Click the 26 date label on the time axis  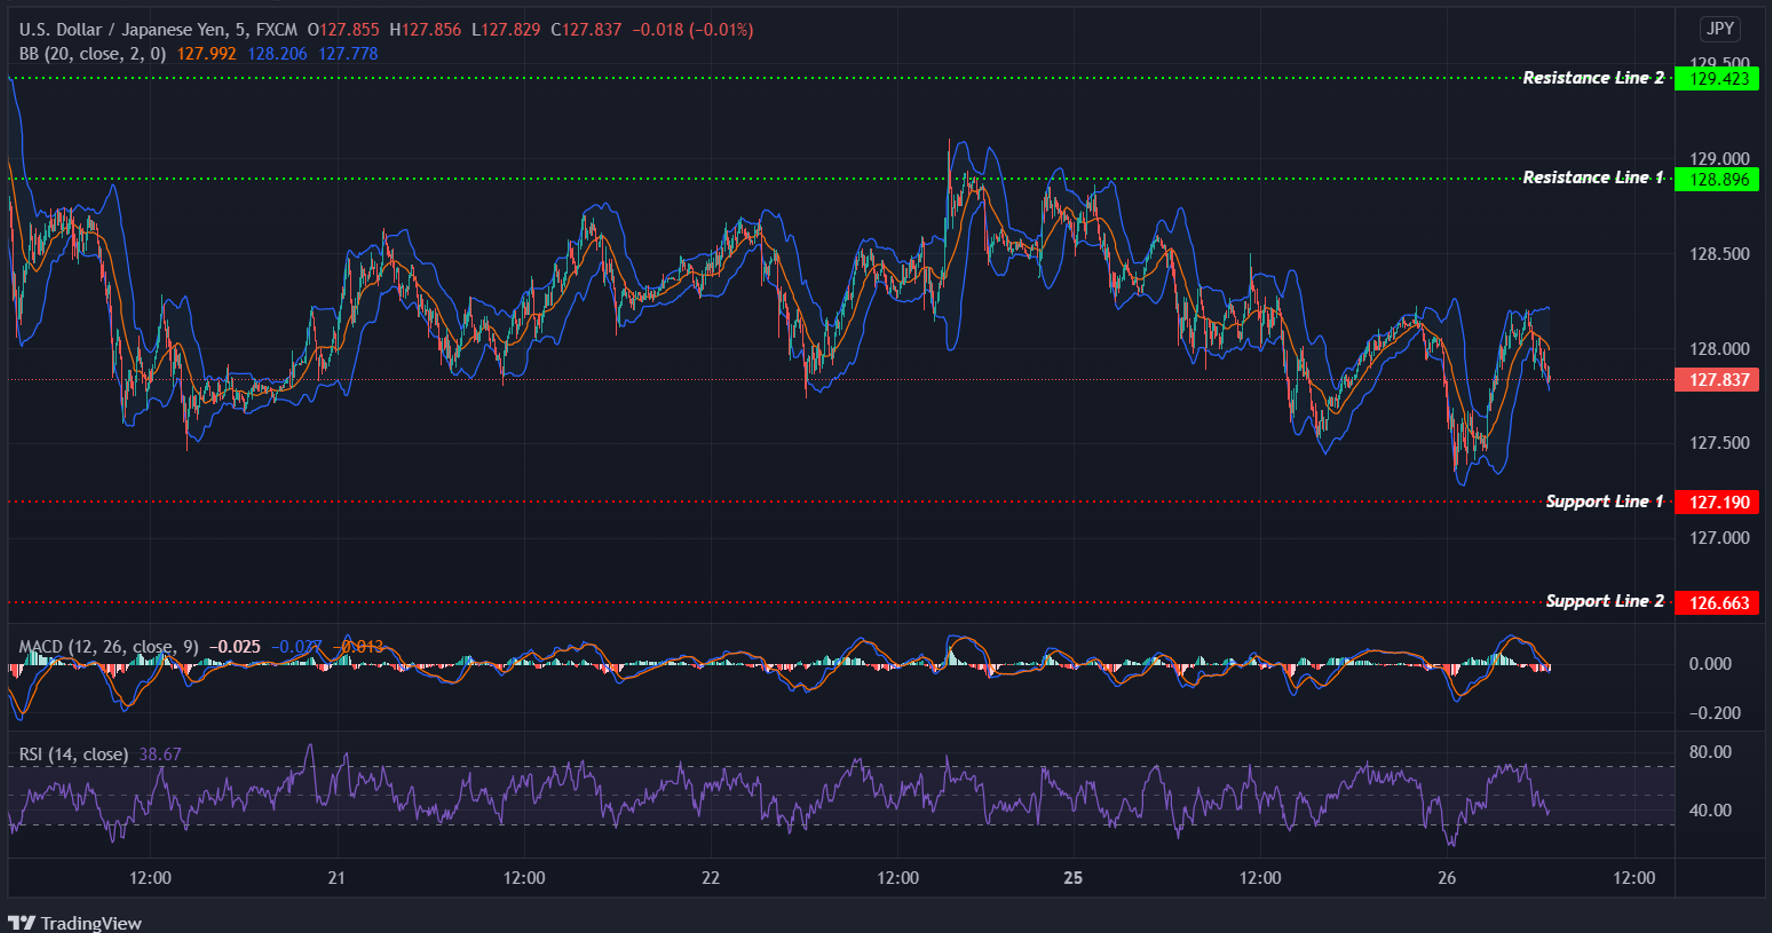click(1446, 878)
